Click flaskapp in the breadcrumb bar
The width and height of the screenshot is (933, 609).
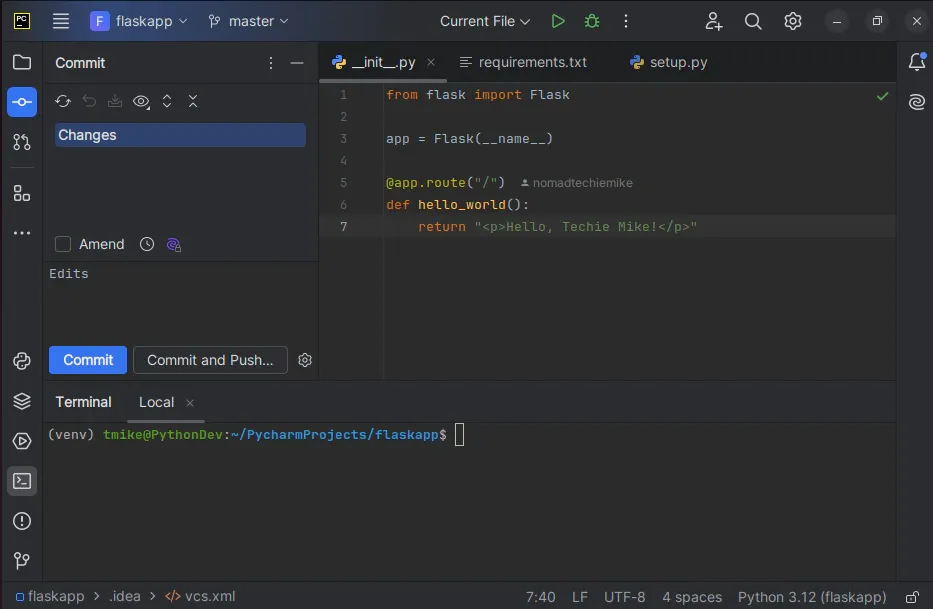50,596
